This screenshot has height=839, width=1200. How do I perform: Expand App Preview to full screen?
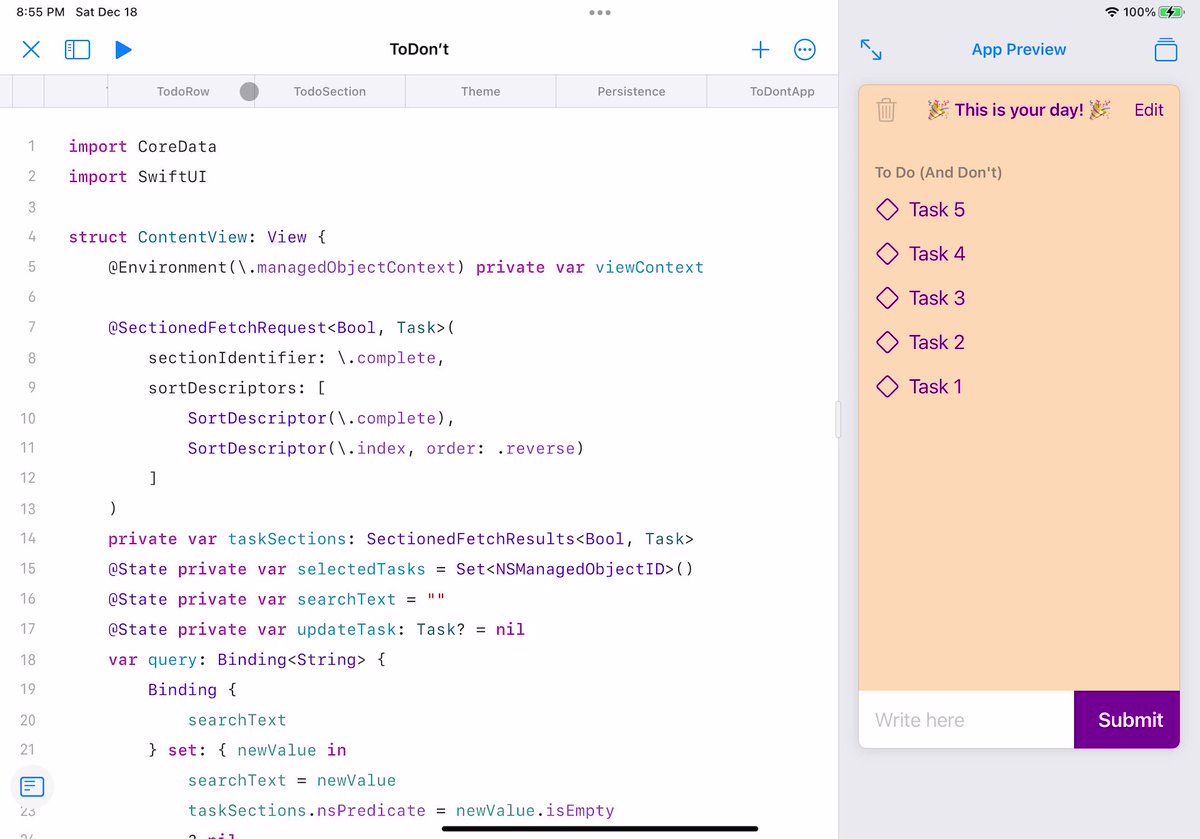[871, 49]
